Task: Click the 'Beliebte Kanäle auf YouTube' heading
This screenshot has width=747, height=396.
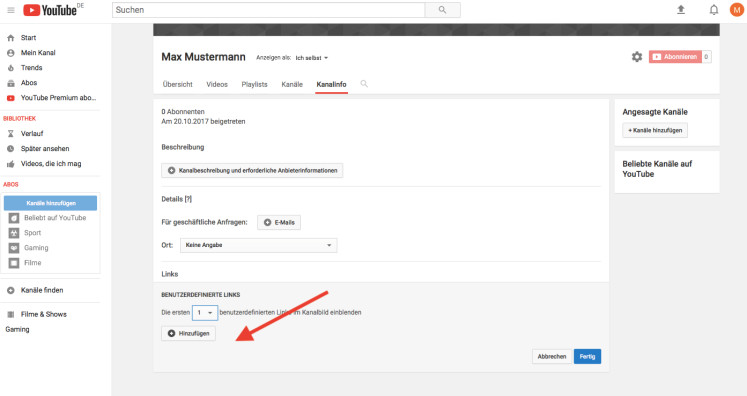Action: (657, 169)
